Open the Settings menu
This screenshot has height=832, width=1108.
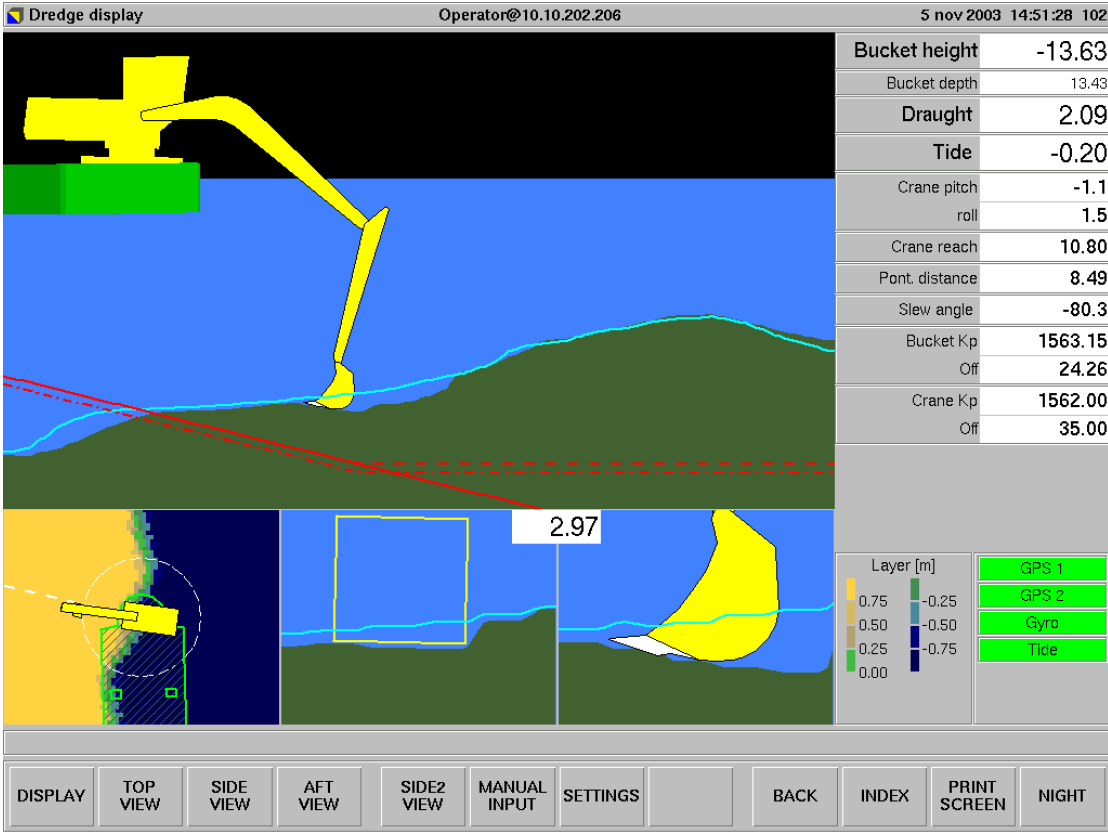(x=601, y=795)
